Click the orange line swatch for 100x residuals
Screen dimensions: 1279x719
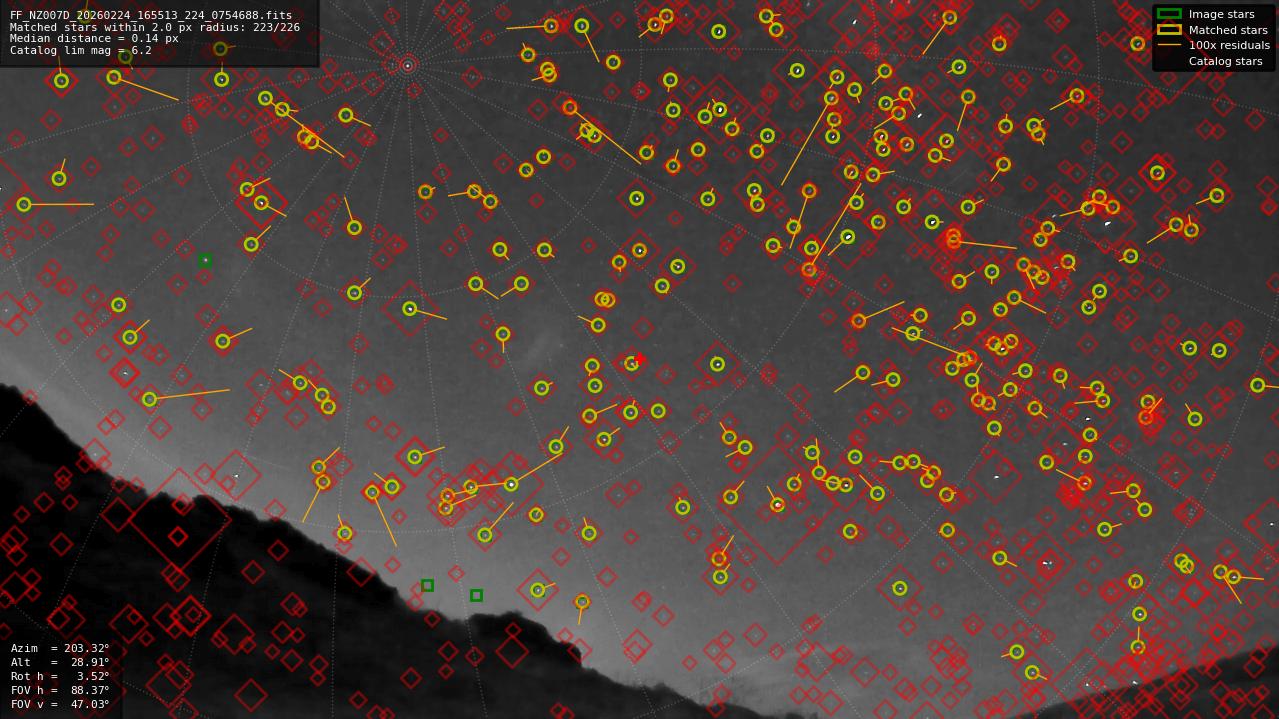(x=1169, y=45)
